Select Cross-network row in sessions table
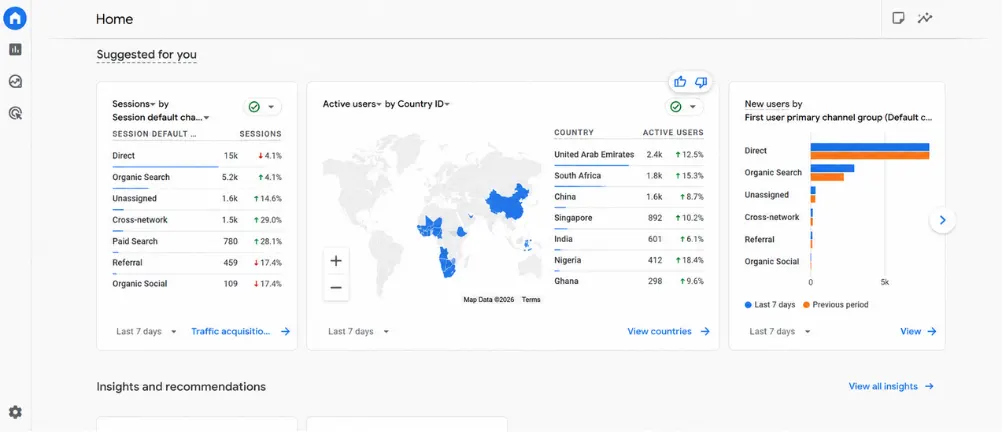 click(x=197, y=220)
